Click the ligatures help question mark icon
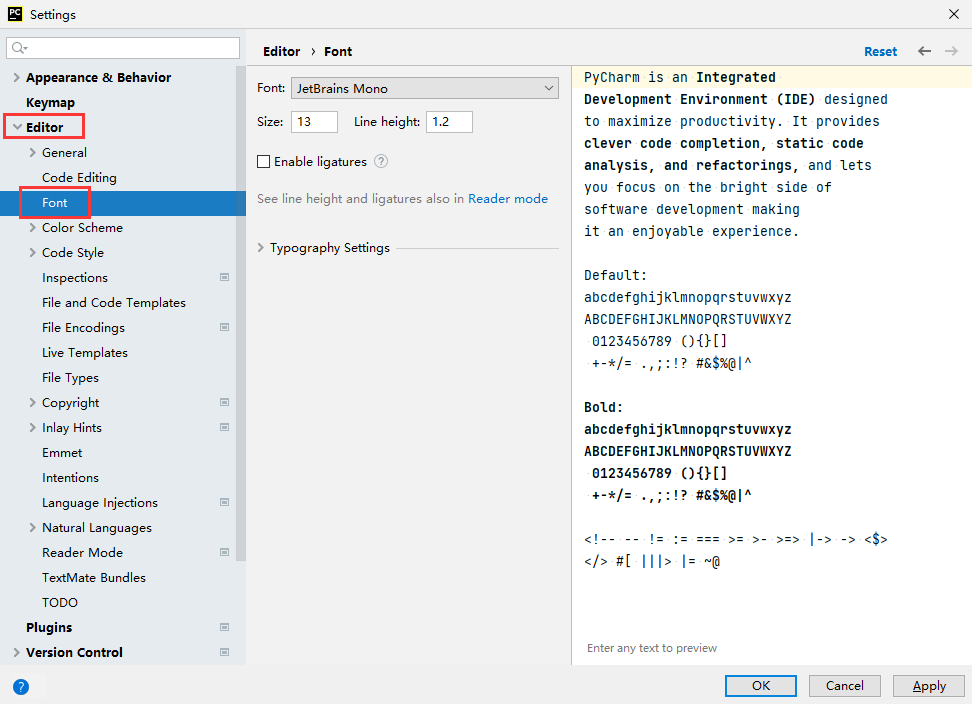The height and width of the screenshot is (704, 972). pyautogui.click(x=381, y=161)
